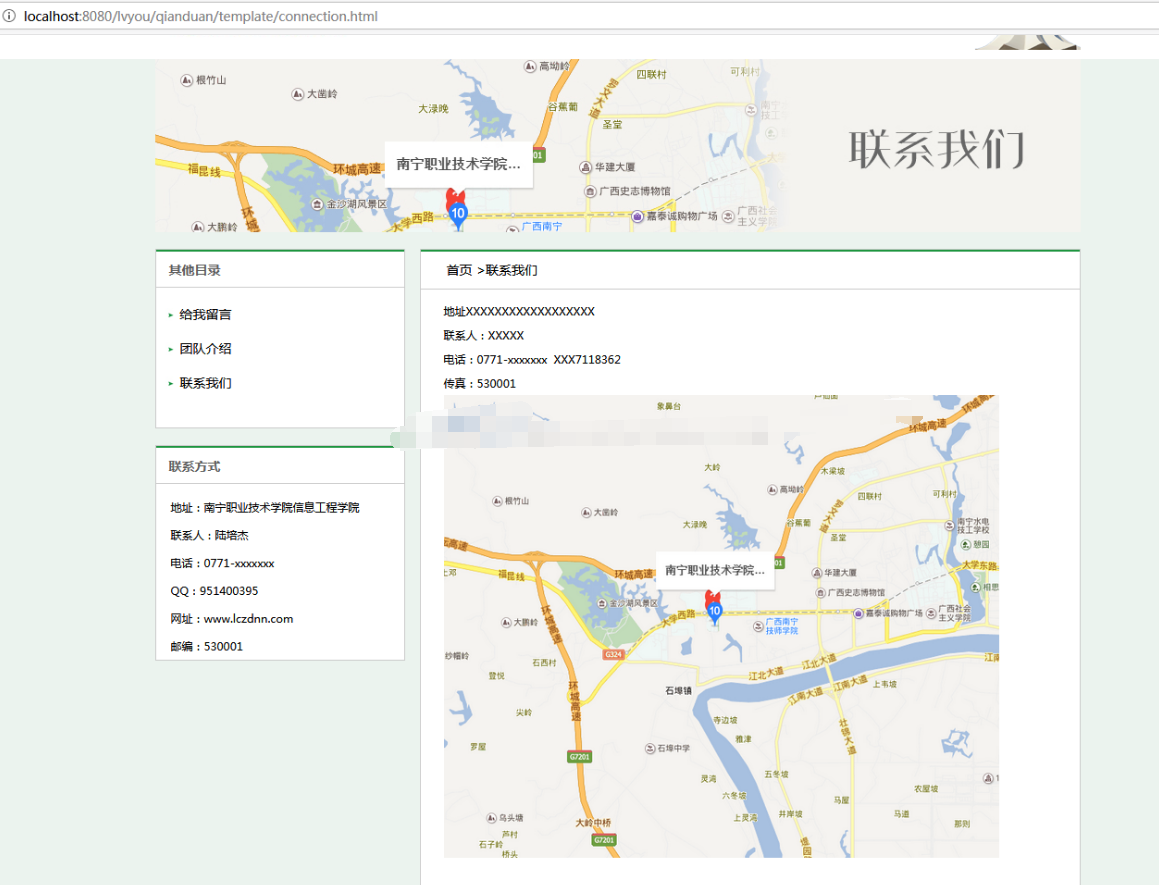The image size is (1159, 885).
Task: Click the 联系方式 panel heading
Action: tap(194, 467)
